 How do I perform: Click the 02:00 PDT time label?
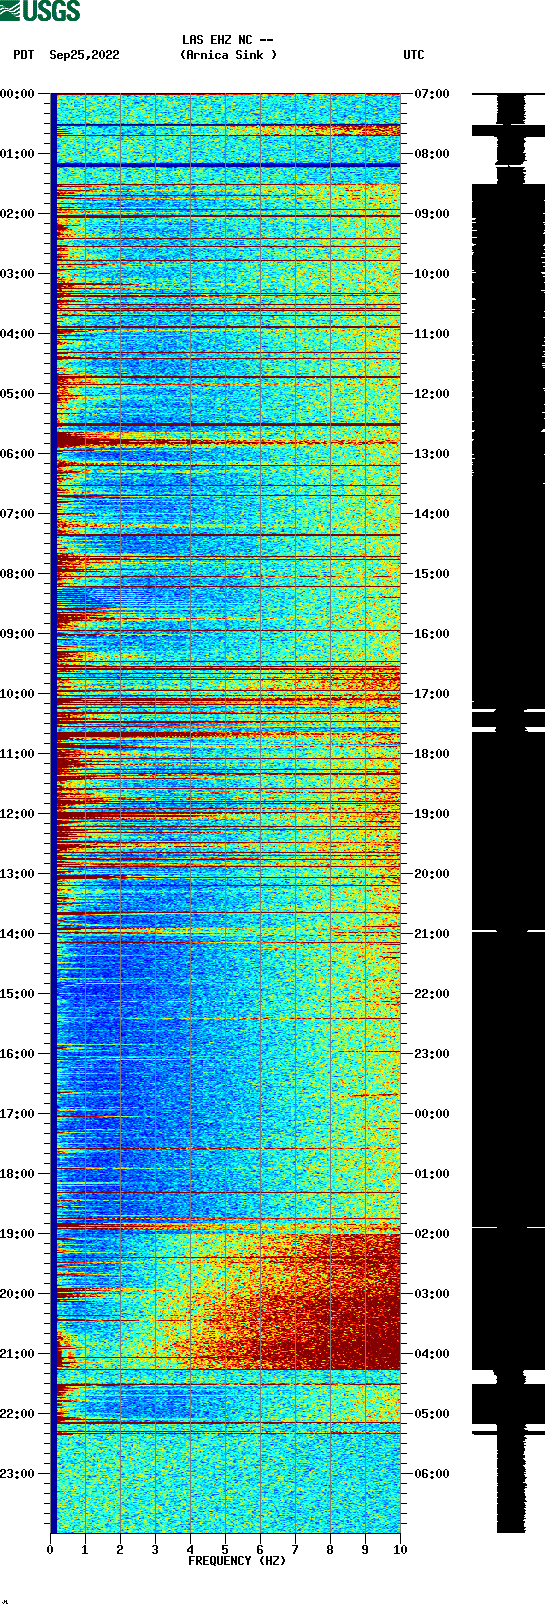[18, 214]
